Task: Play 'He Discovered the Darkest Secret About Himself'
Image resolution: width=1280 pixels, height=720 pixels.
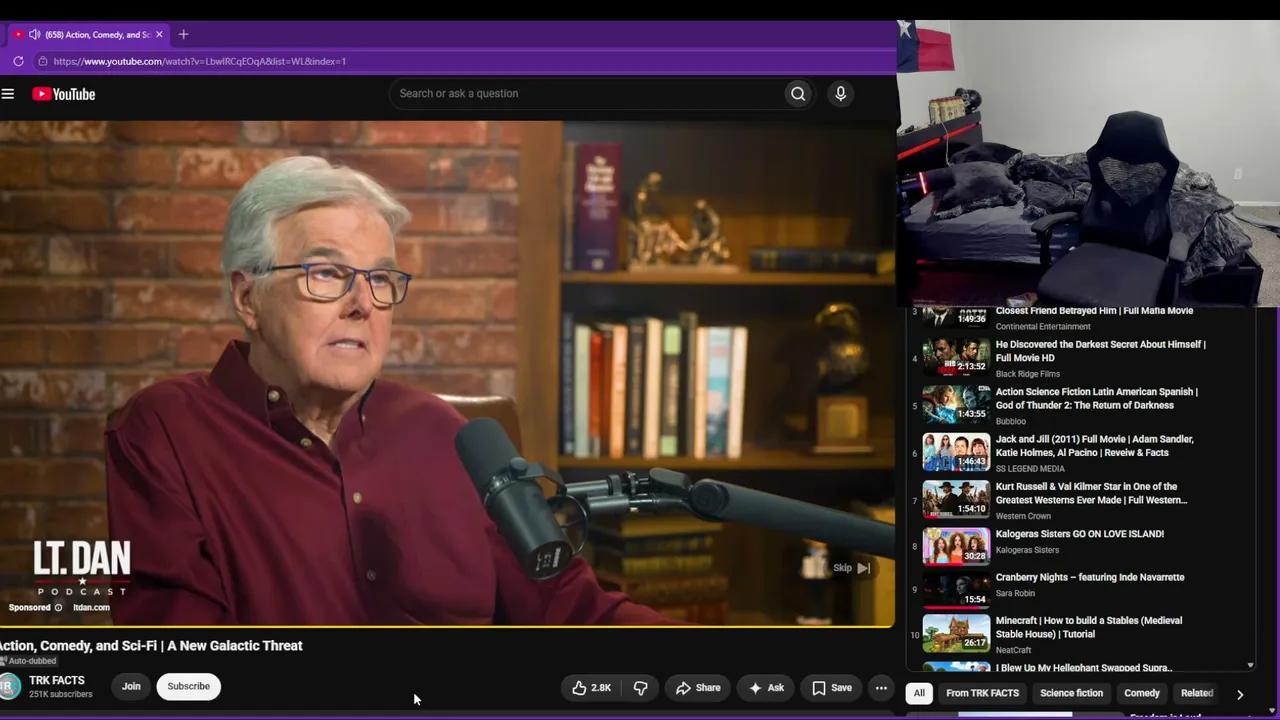Action: coord(1101,351)
